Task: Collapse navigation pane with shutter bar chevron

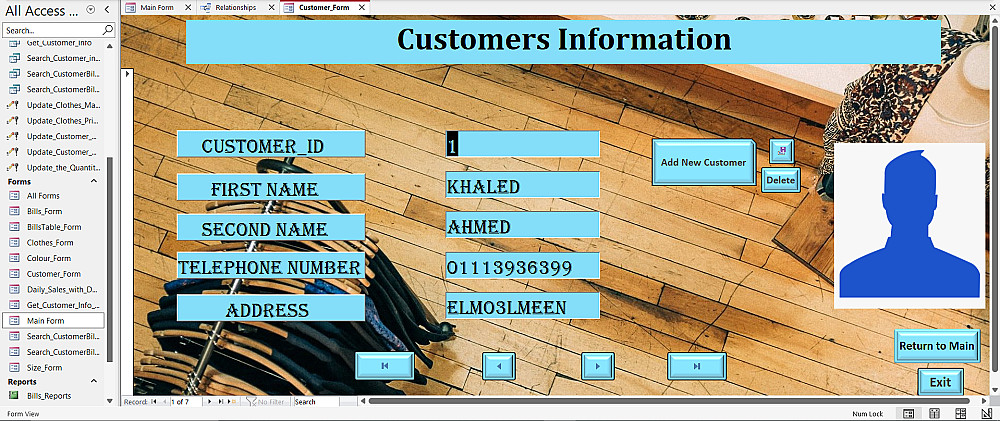Action: click(x=107, y=10)
